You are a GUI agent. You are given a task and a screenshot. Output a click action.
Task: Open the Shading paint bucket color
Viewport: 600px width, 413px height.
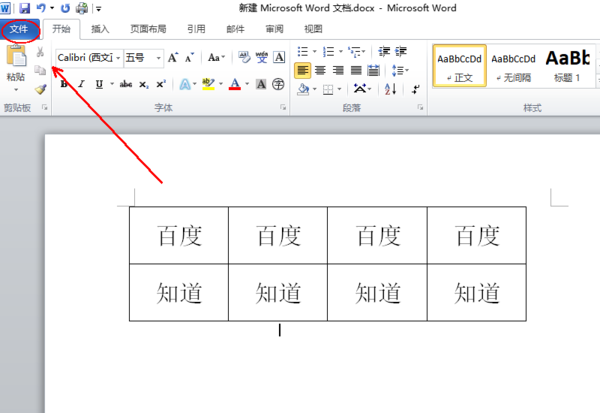[x=303, y=90]
